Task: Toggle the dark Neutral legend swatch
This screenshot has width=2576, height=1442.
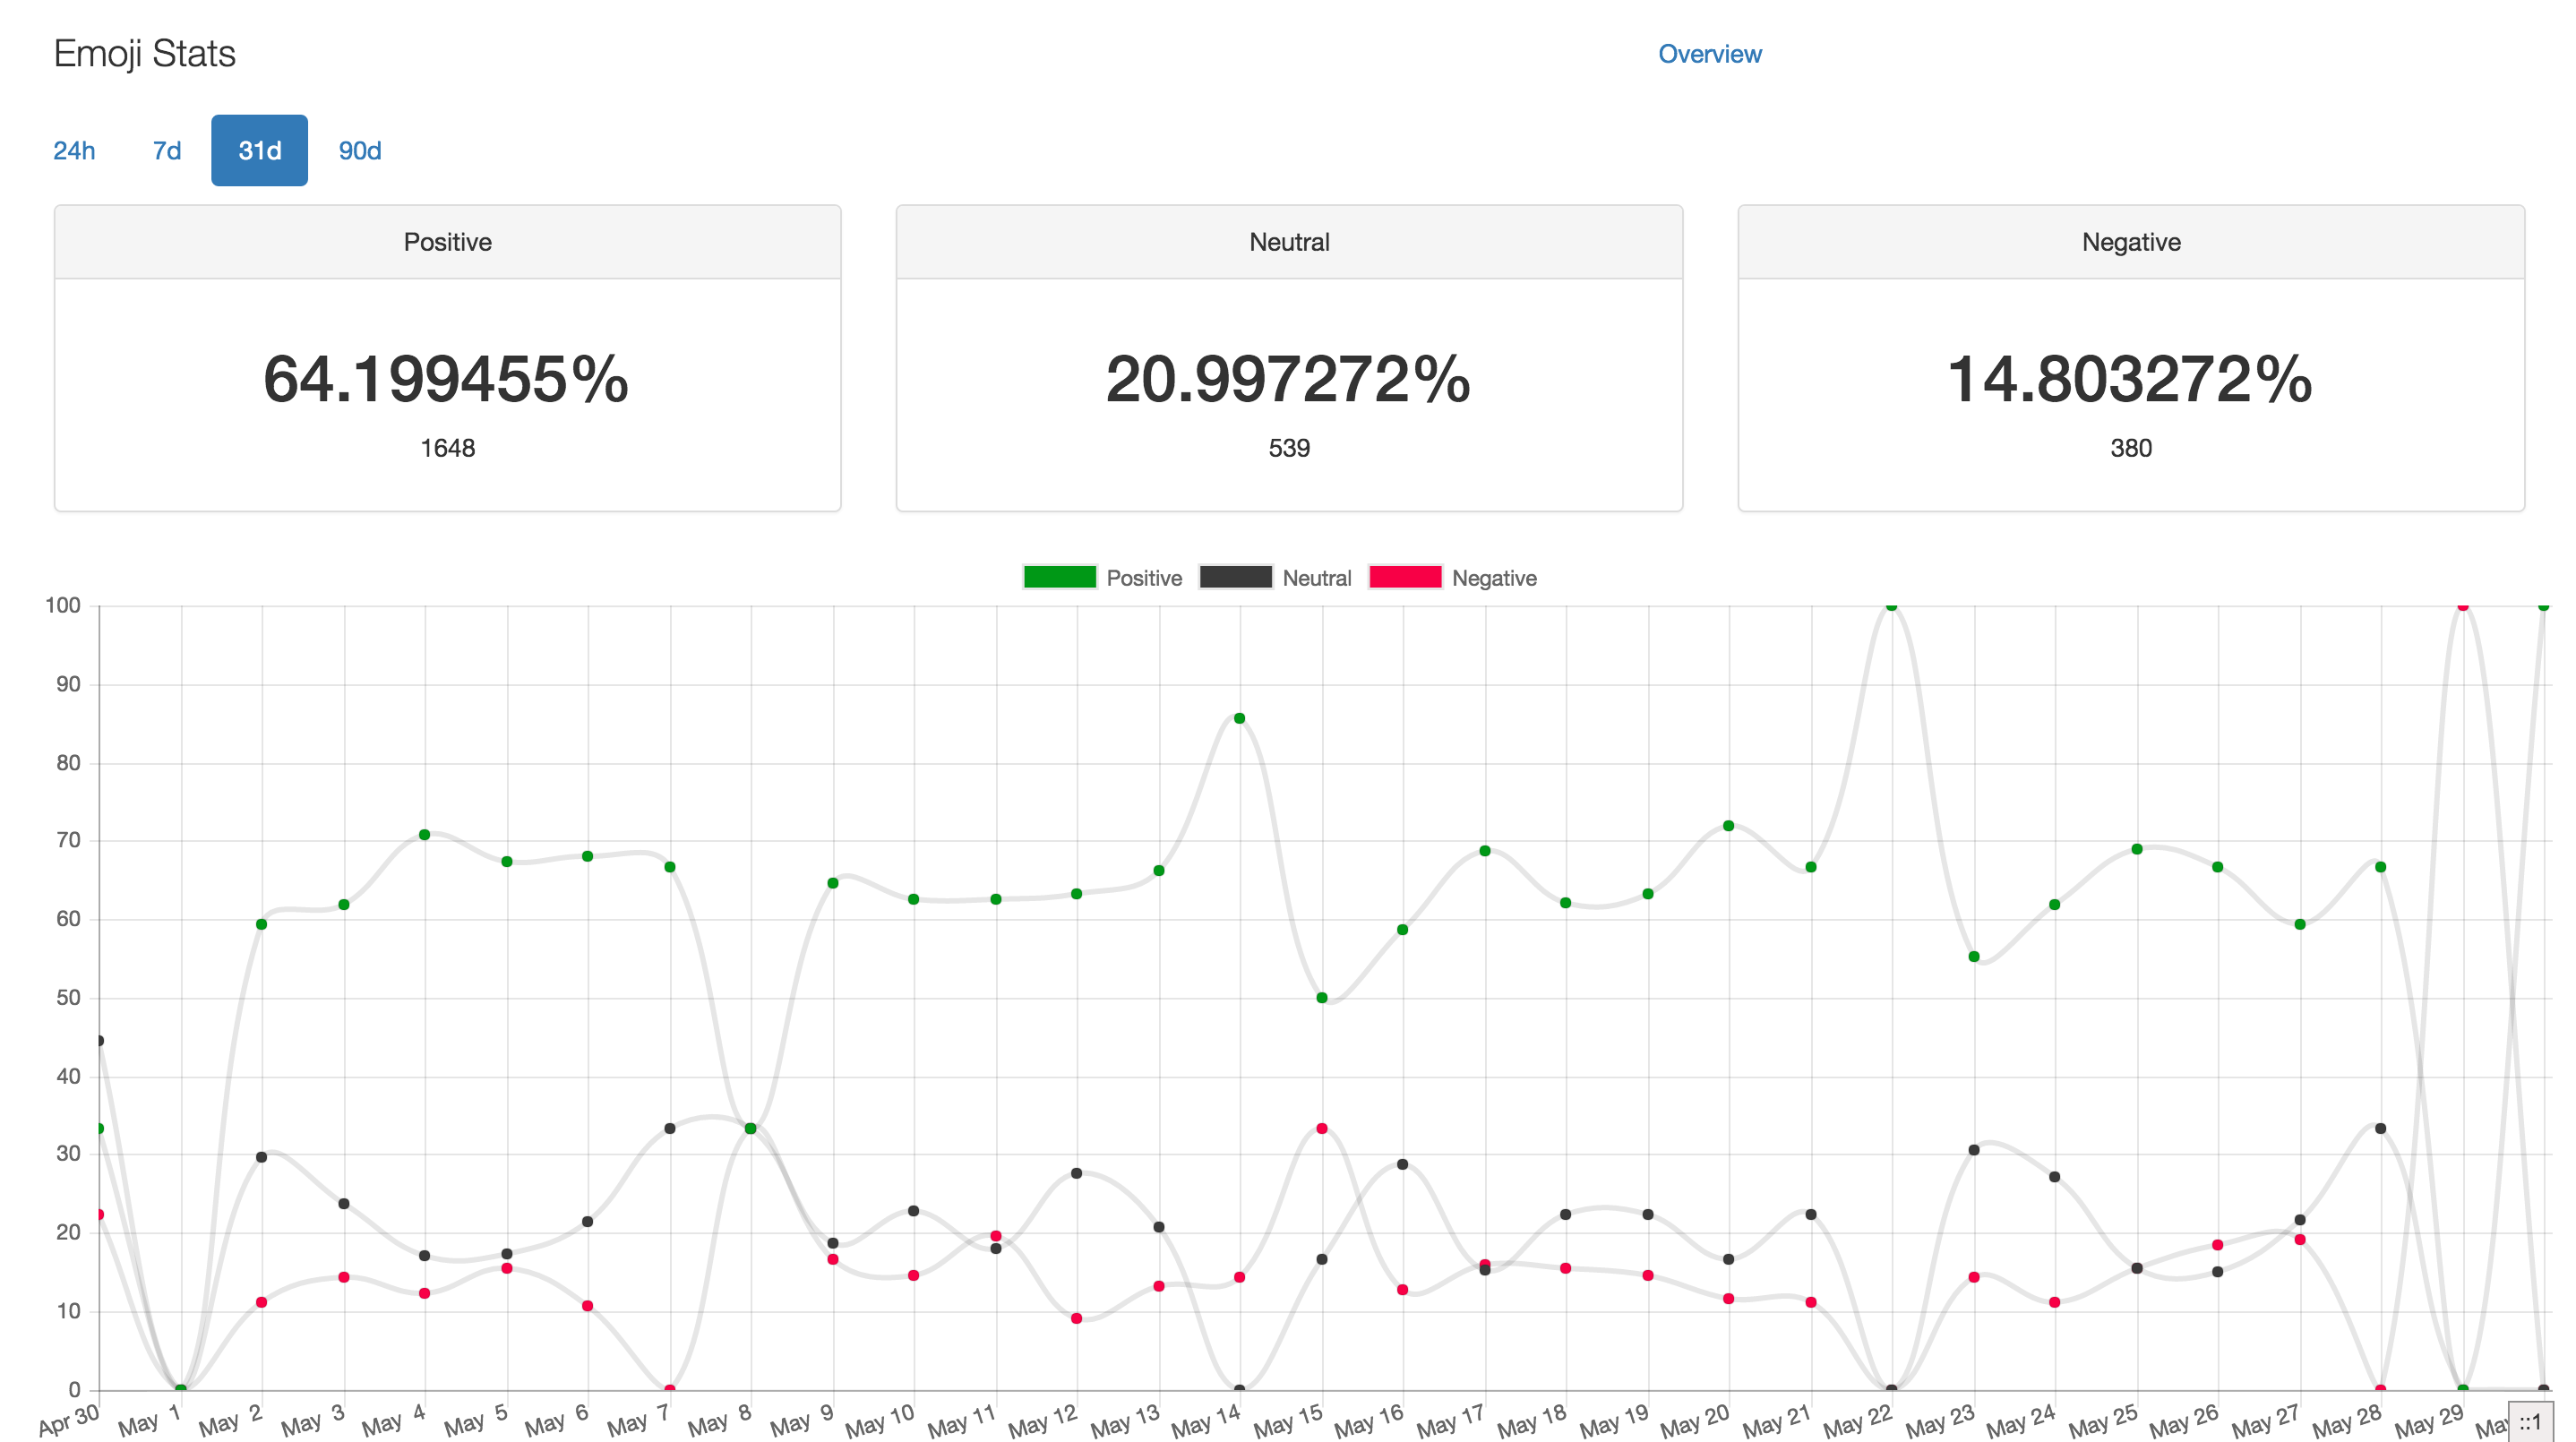Action: 1235,578
